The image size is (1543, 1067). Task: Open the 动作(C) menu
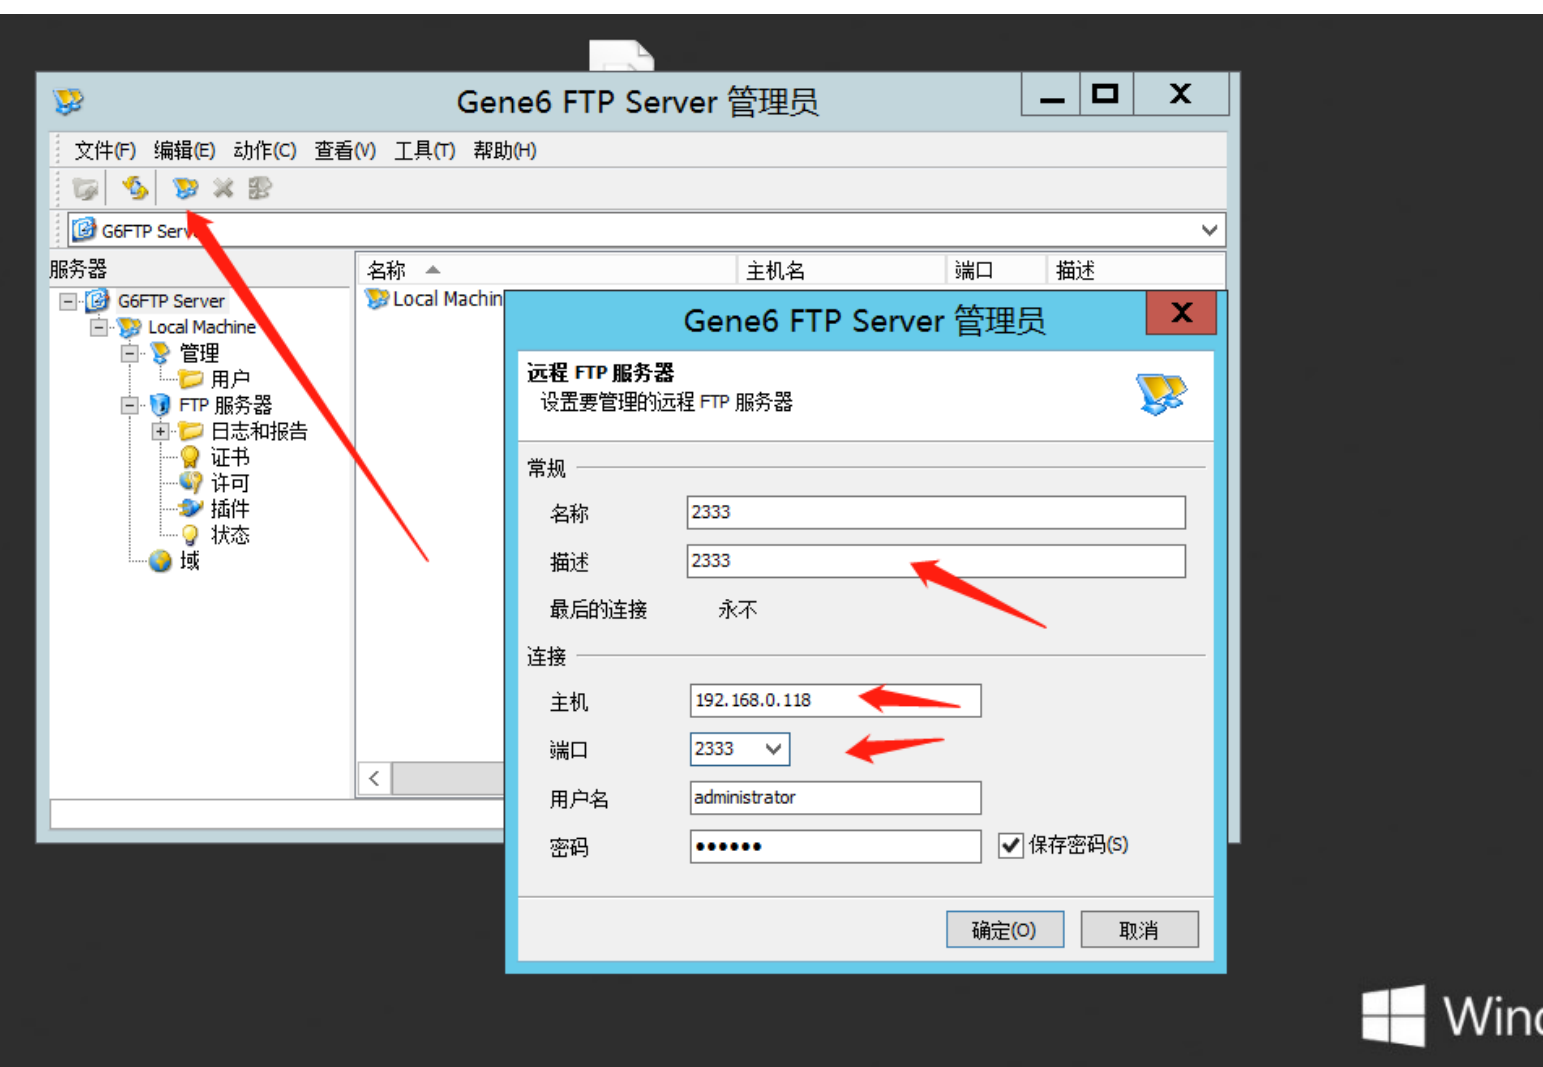pyautogui.click(x=265, y=150)
